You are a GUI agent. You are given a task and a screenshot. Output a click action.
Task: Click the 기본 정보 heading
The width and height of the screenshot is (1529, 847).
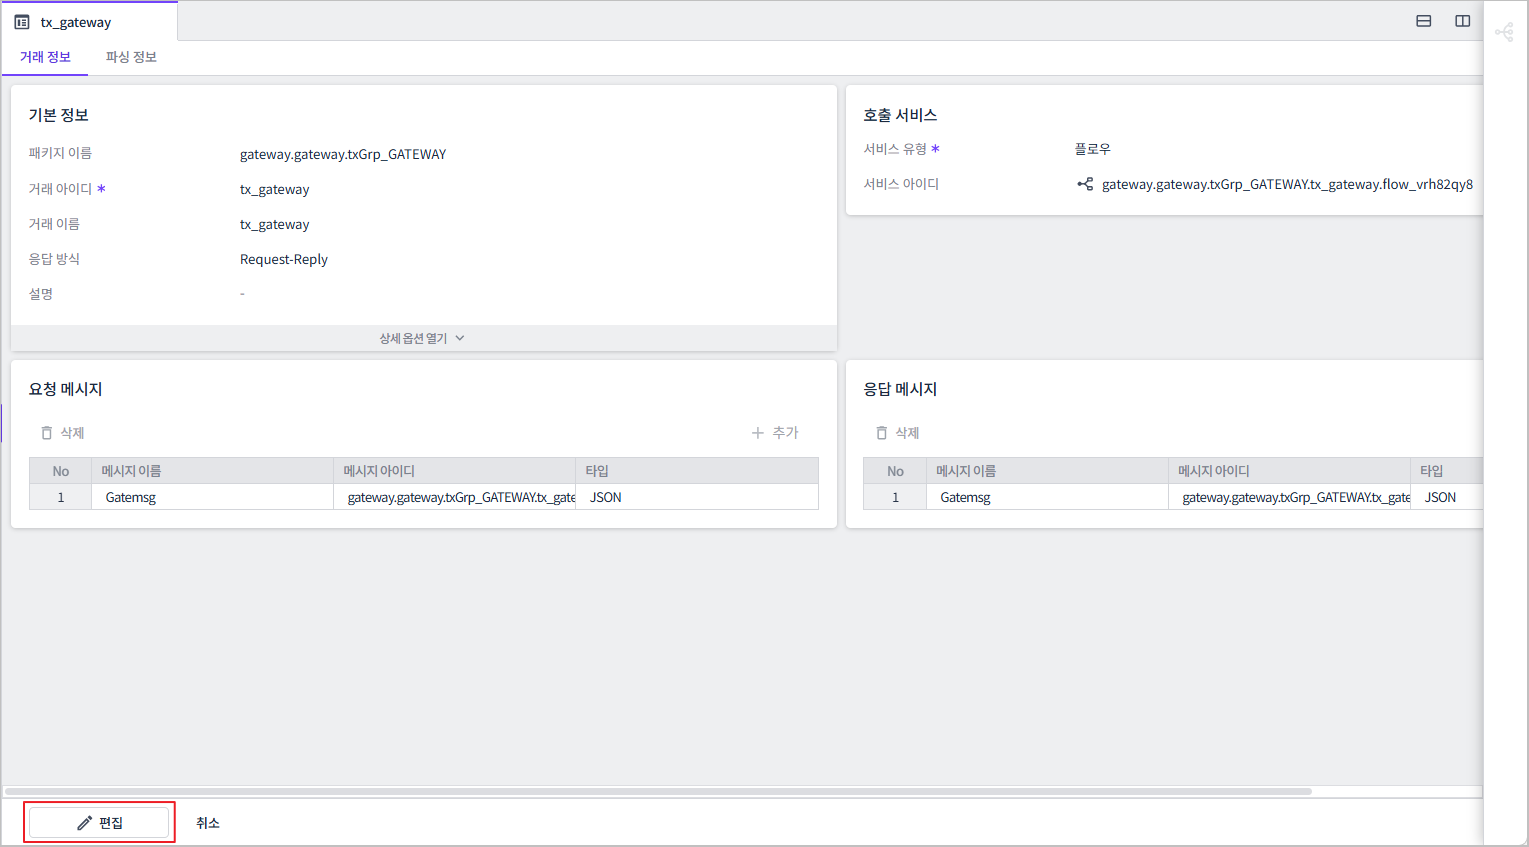pos(59,115)
